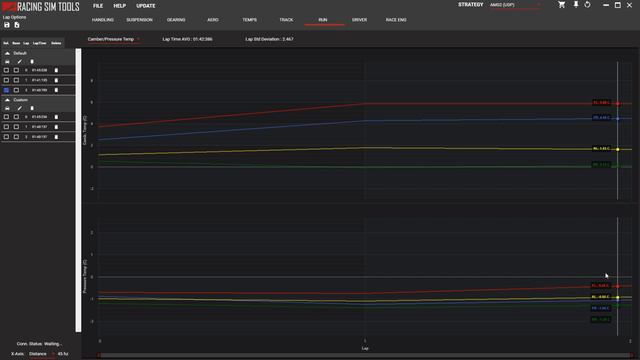Click the horizontal scrollbar below the charts

[x=365, y=356]
